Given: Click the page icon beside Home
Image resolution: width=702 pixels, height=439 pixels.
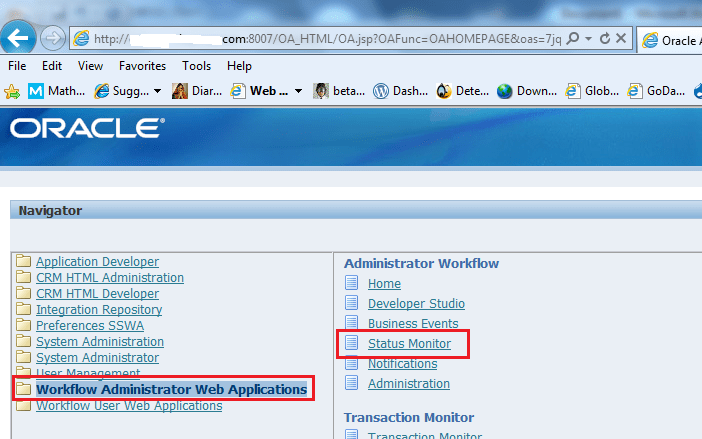Looking at the screenshot, I should coord(351,283).
